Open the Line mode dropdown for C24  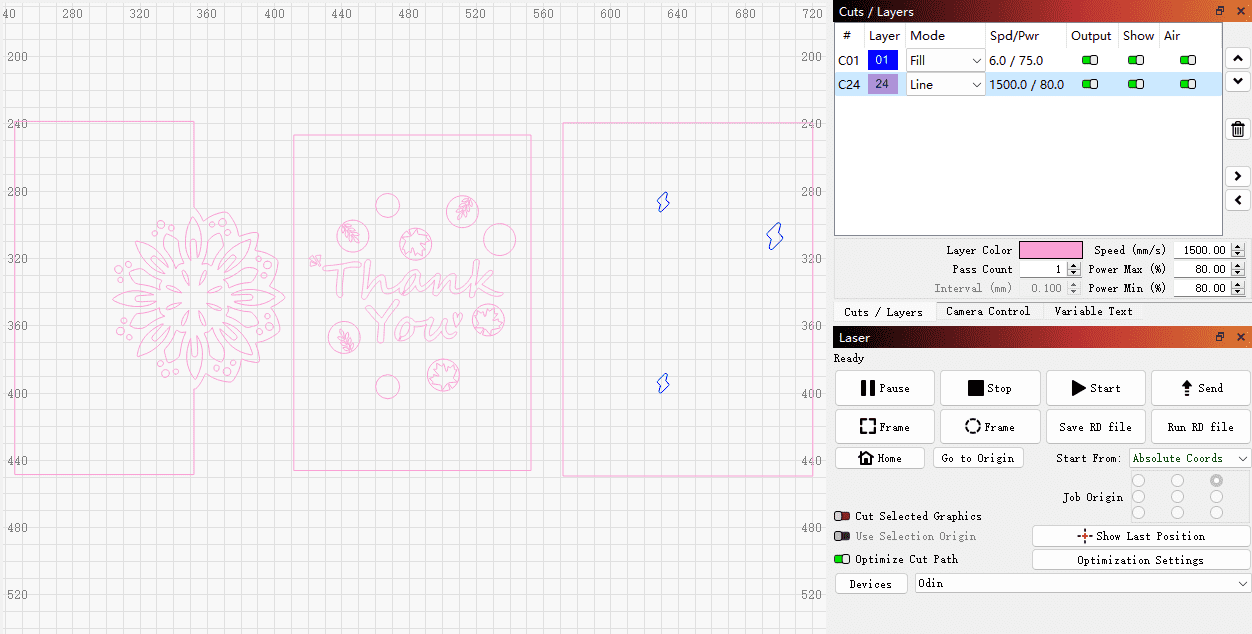tap(946, 85)
